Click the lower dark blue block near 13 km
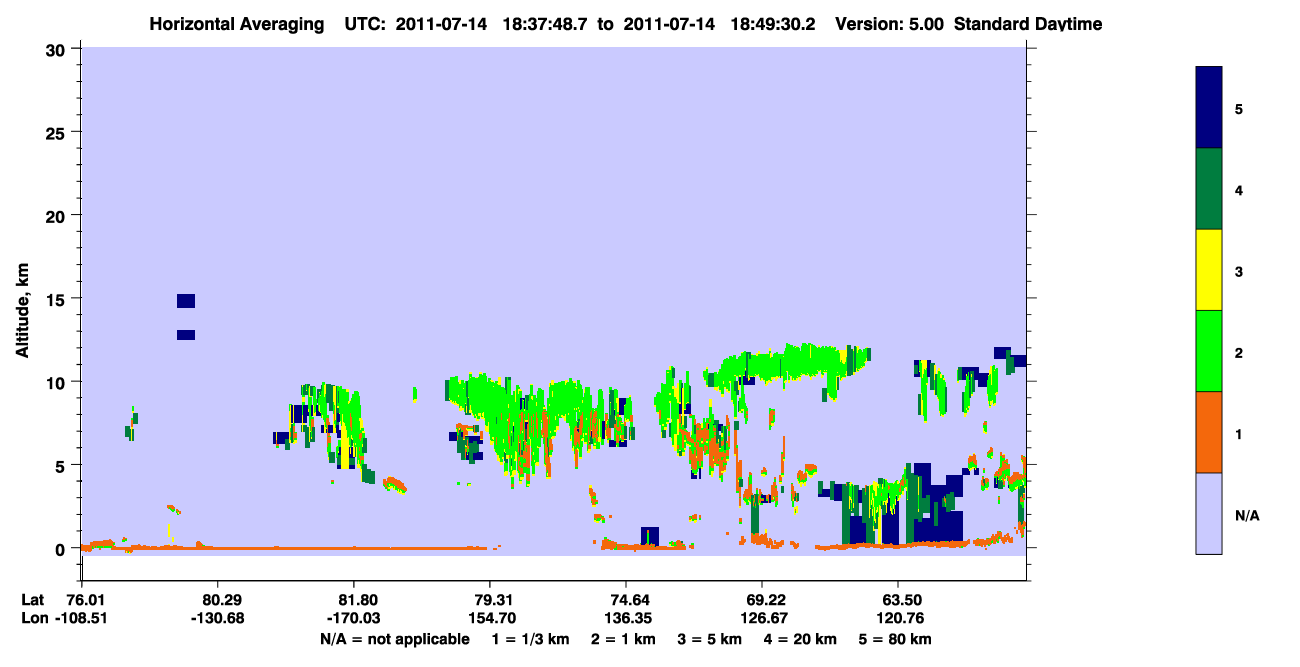This screenshot has height=667, width=1300. pos(186,335)
